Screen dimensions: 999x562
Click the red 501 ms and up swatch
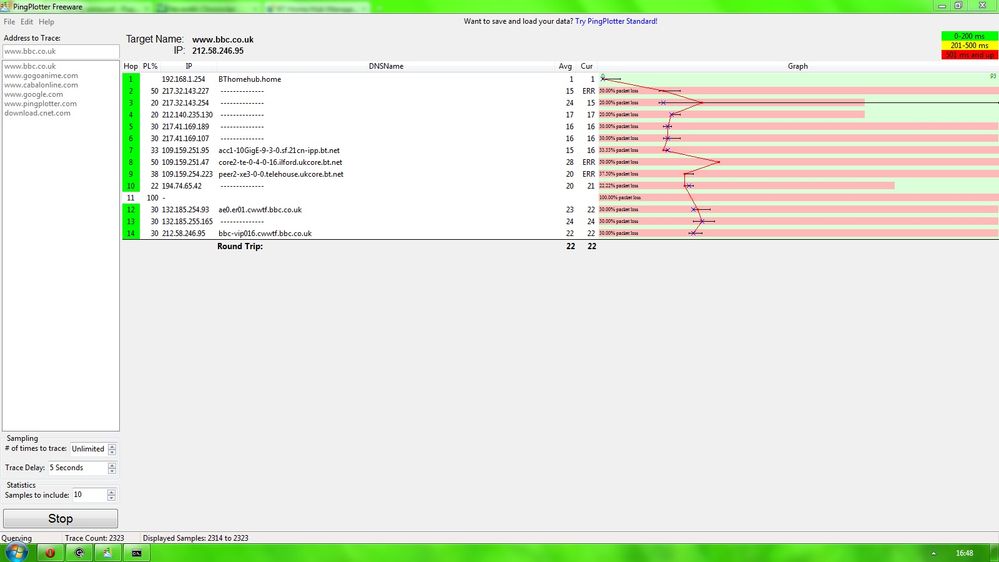[969, 55]
